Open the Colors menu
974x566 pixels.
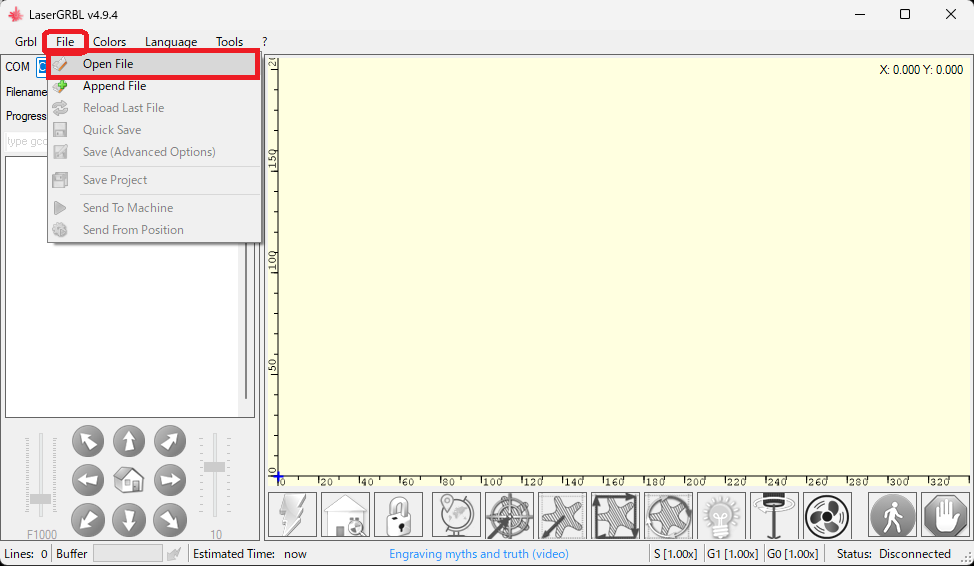pos(109,42)
